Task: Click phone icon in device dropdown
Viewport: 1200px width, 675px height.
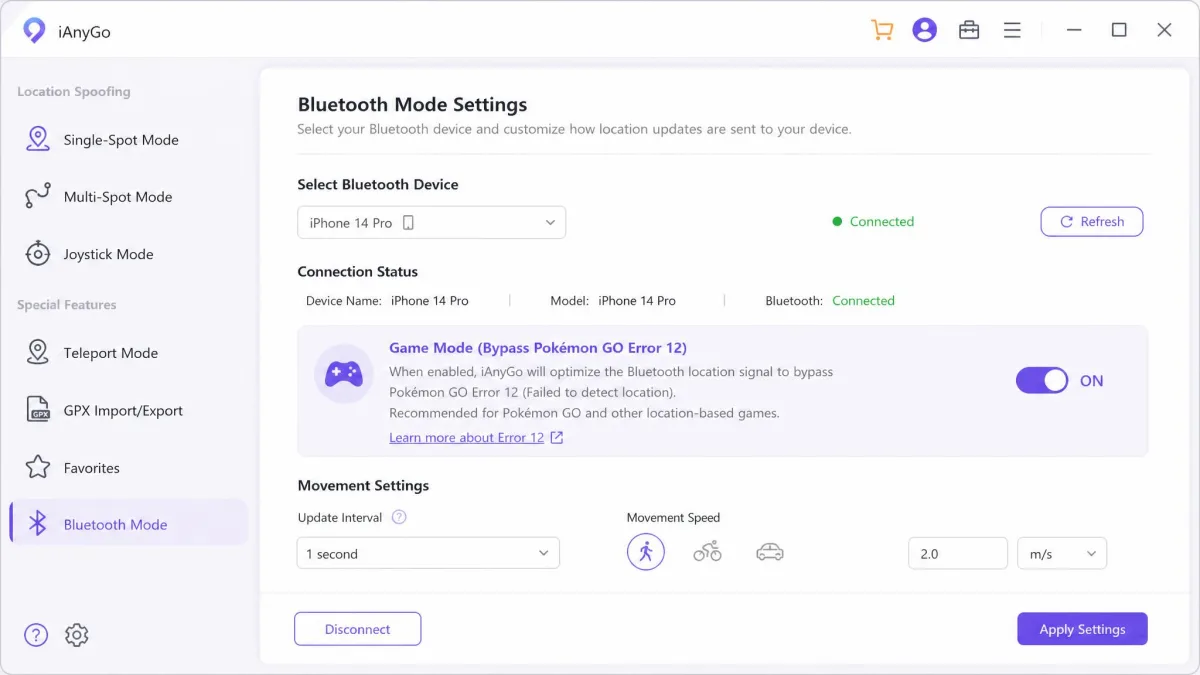Action: 408,223
